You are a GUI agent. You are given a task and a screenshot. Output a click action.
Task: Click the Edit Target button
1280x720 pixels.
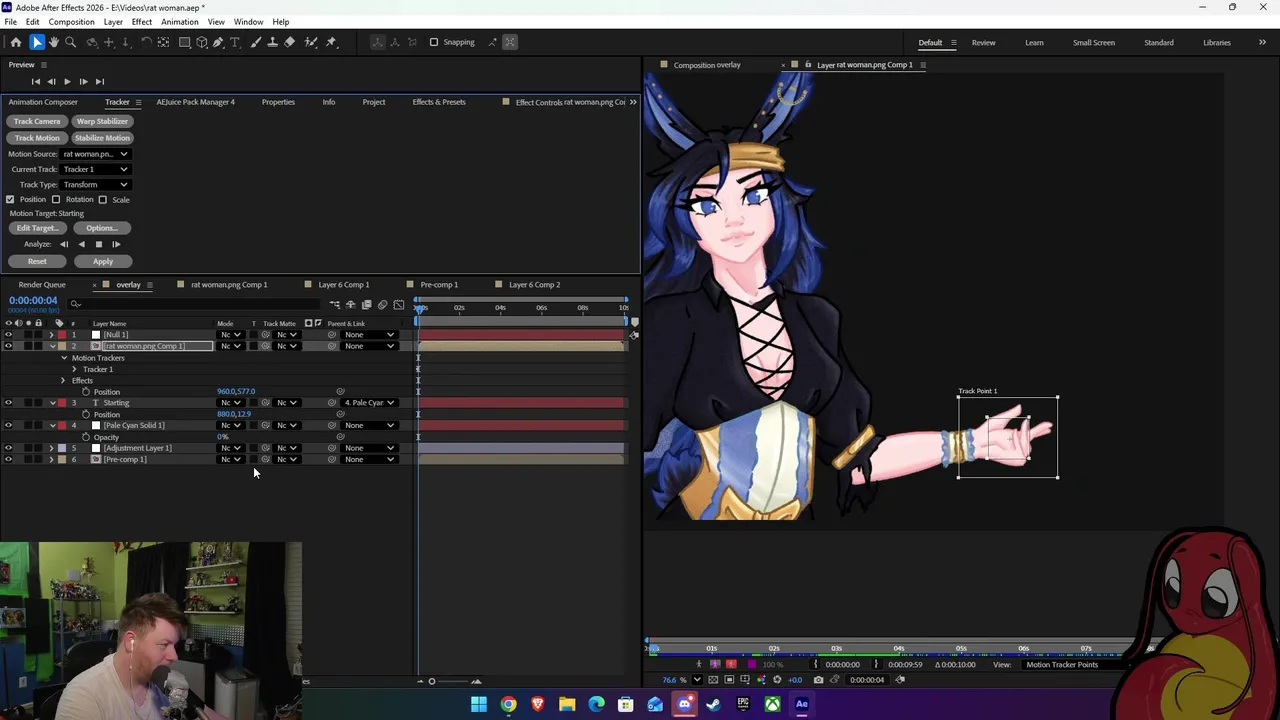(37, 228)
